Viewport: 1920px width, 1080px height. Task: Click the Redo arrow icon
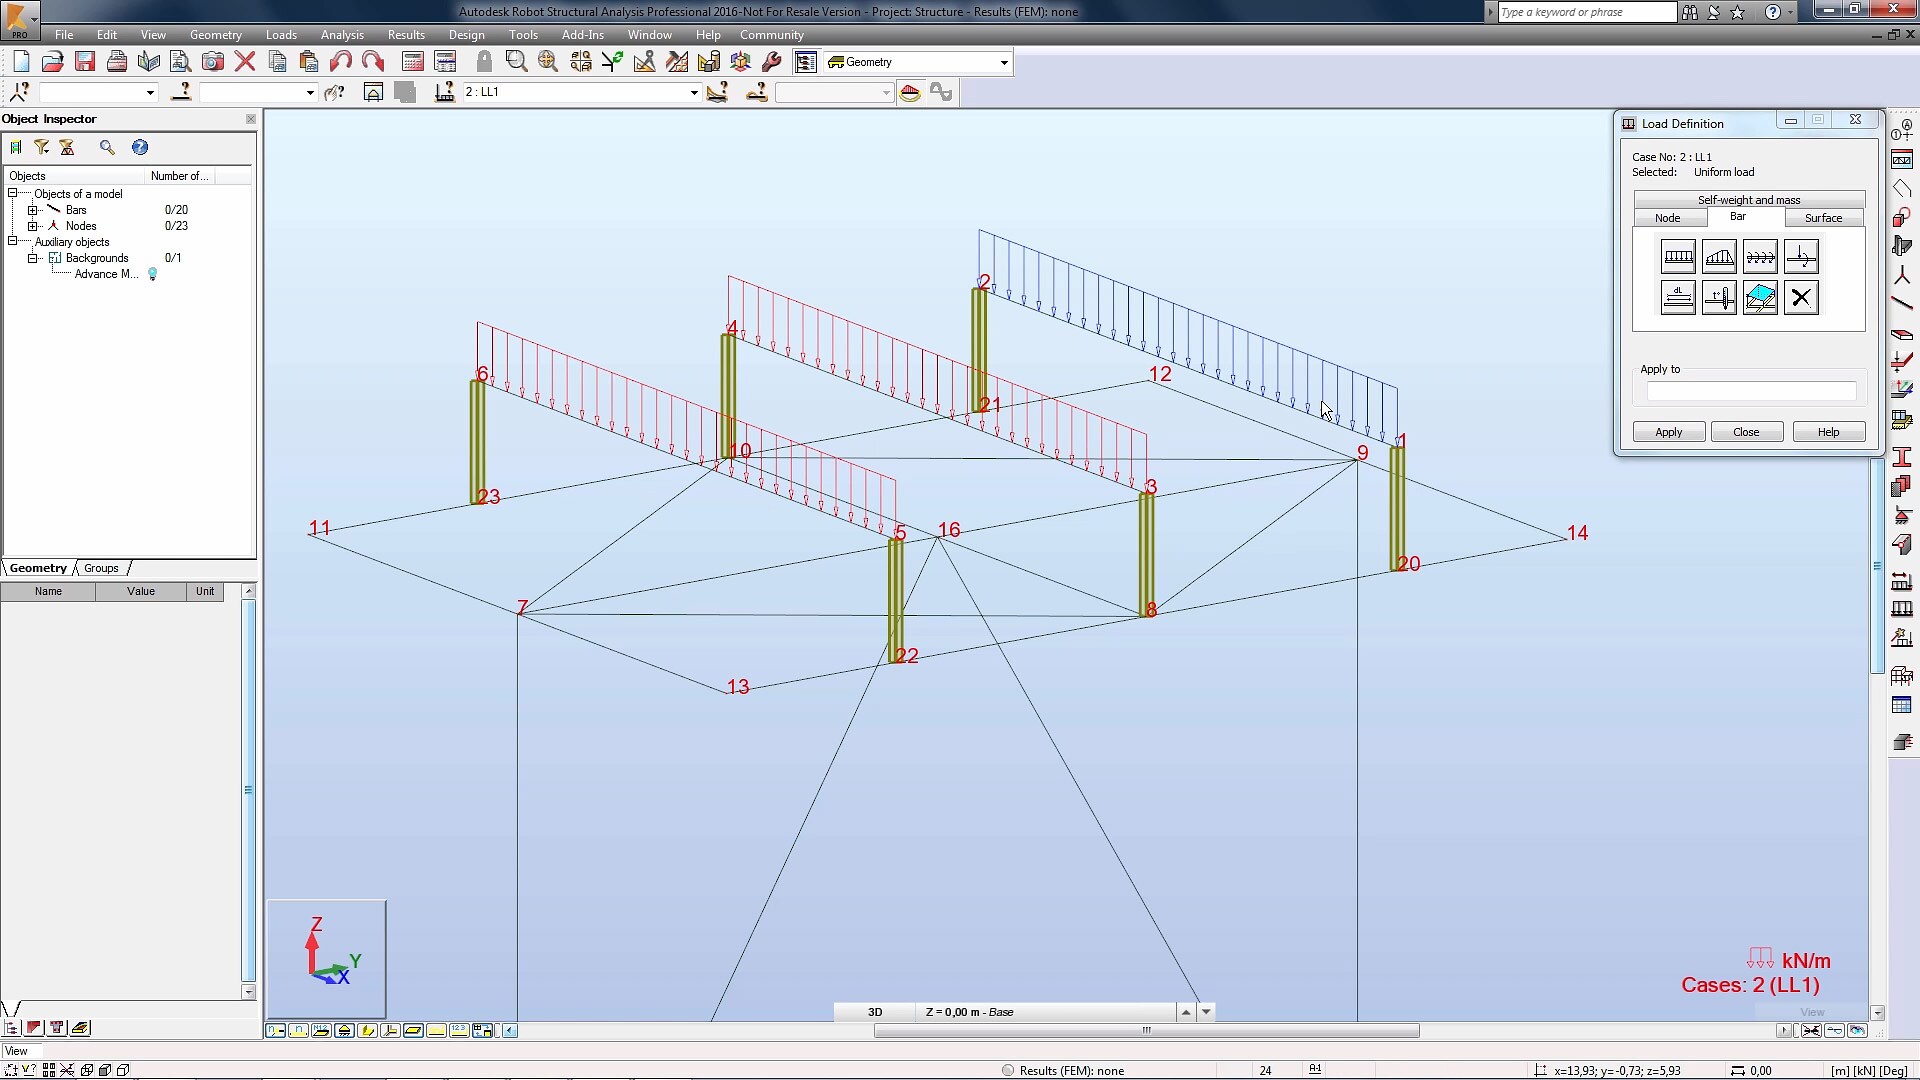373,62
